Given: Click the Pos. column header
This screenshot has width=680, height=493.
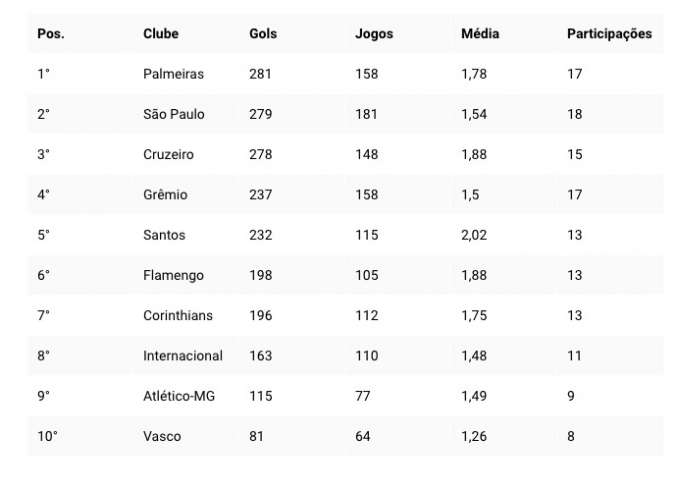Looking at the screenshot, I should [49, 34].
